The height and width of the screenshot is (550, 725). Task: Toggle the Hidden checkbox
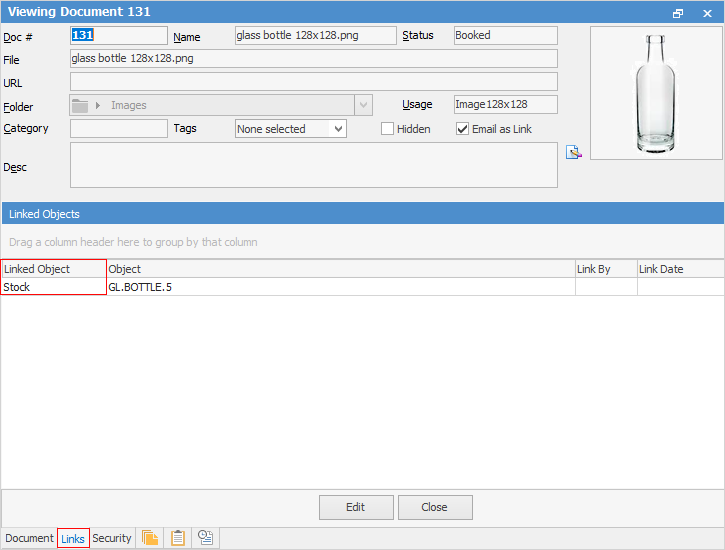pos(387,129)
